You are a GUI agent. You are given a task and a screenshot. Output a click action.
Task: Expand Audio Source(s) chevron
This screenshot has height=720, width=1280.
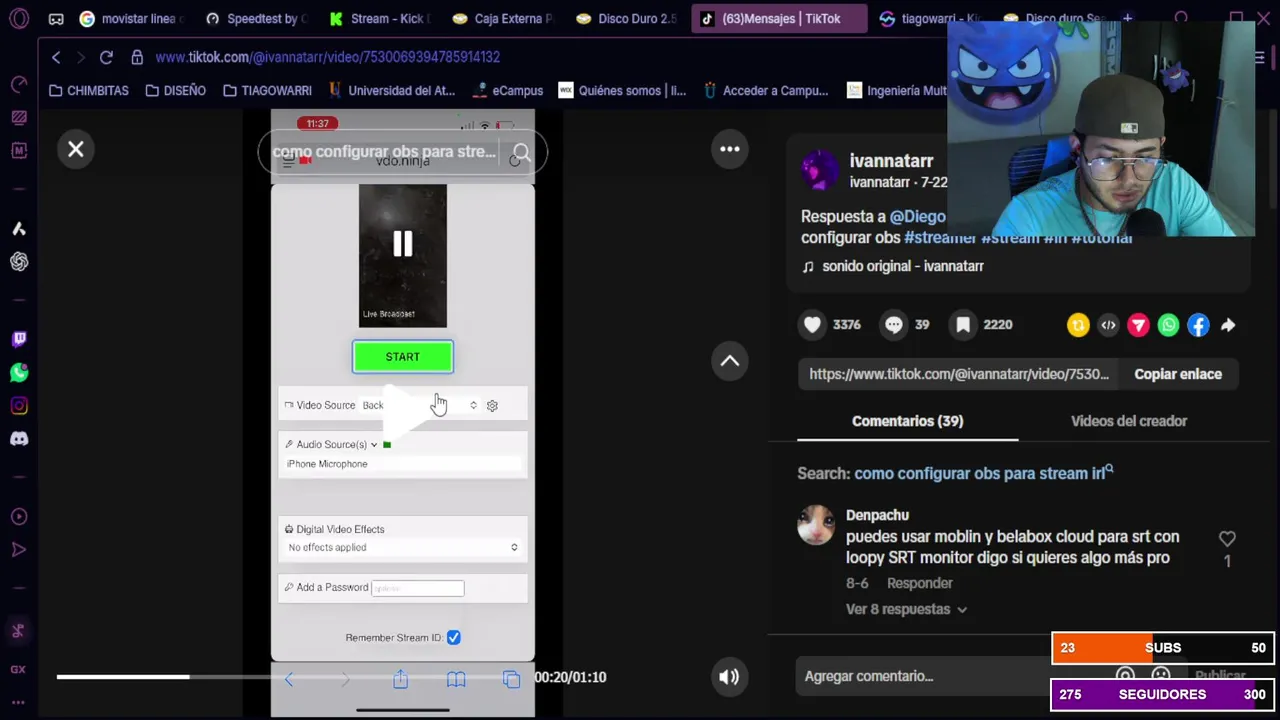(x=374, y=445)
